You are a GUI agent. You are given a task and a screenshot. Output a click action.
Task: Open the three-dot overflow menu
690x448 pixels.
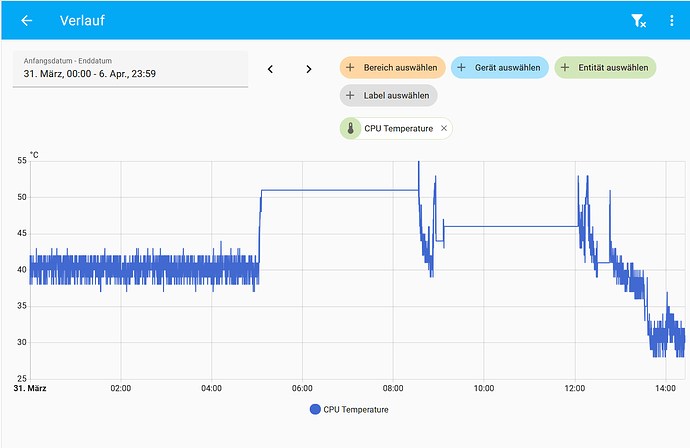pos(672,20)
